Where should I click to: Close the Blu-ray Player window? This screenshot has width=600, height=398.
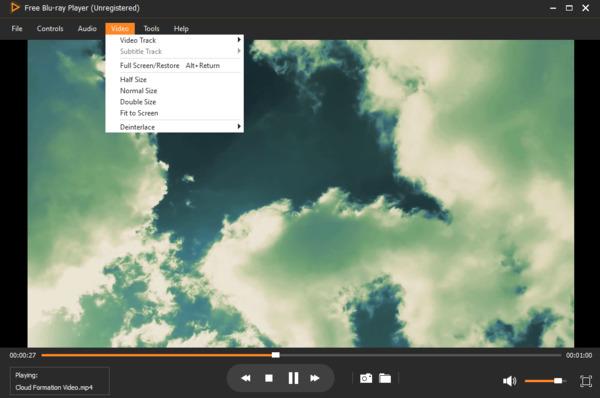tap(586, 8)
